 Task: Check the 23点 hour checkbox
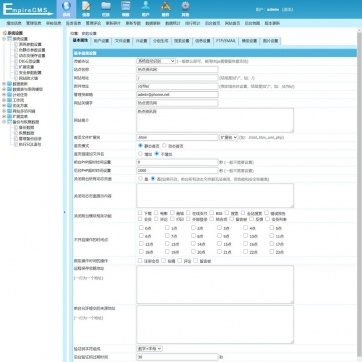[272, 252]
